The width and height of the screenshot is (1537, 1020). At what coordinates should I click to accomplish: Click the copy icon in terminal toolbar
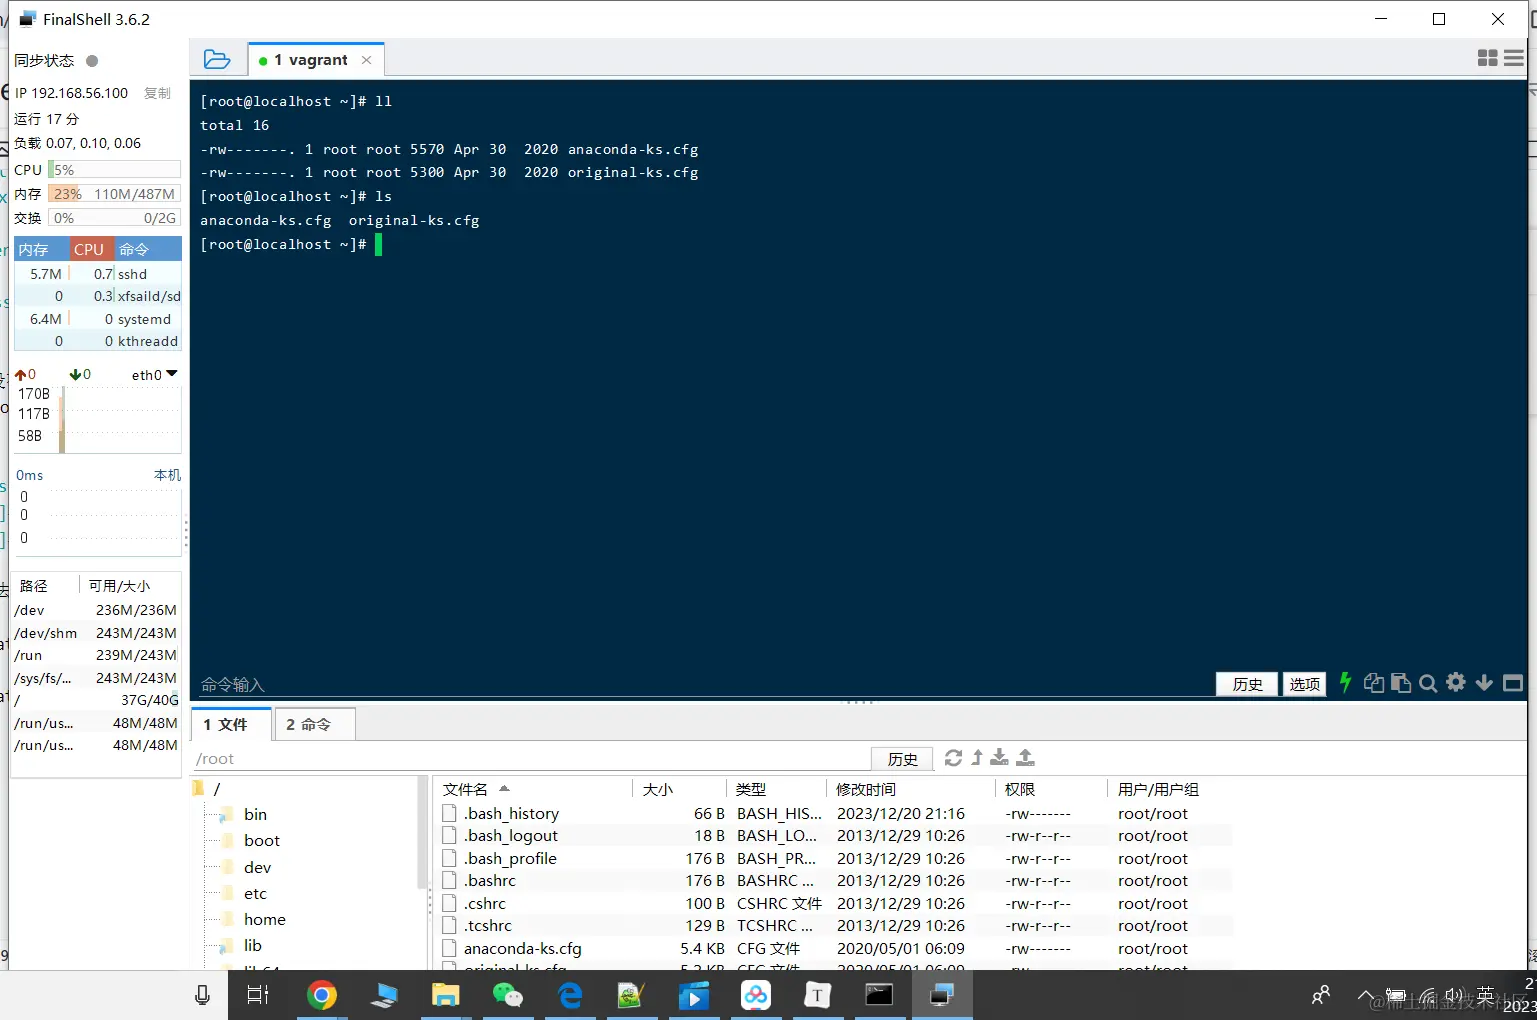click(x=1374, y=683)
